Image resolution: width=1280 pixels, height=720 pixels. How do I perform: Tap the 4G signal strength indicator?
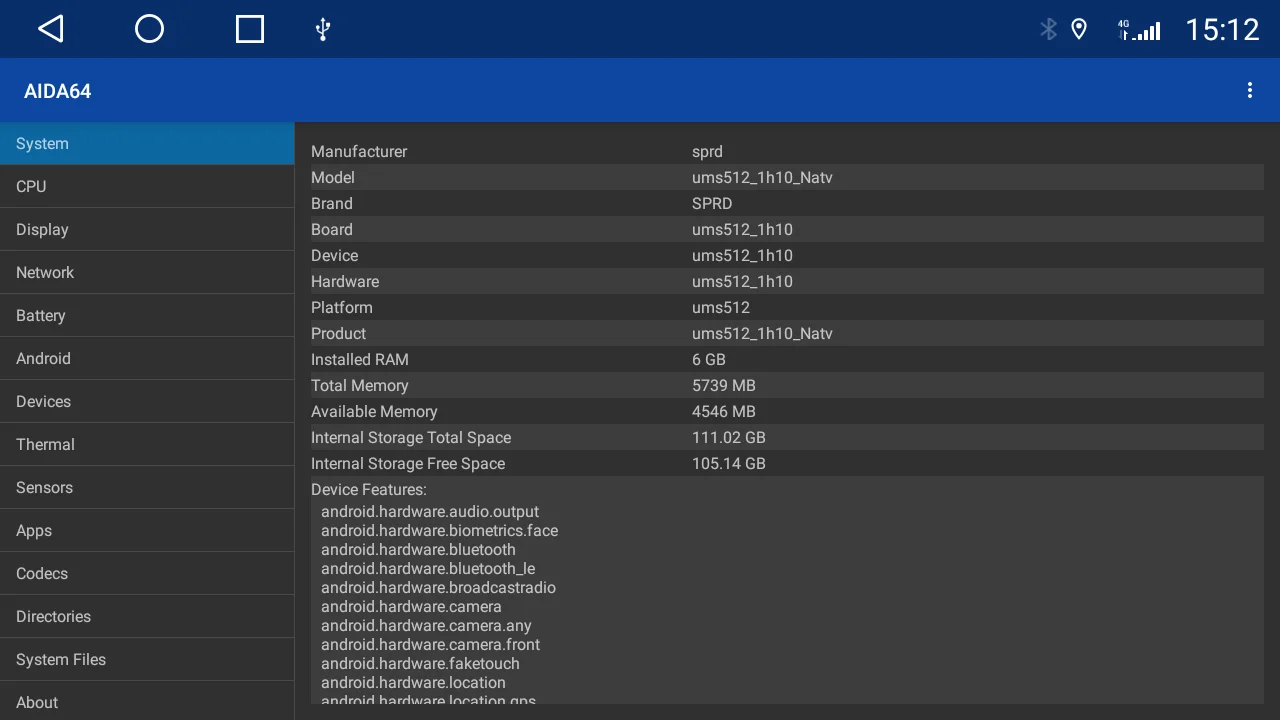[1139, 29]
